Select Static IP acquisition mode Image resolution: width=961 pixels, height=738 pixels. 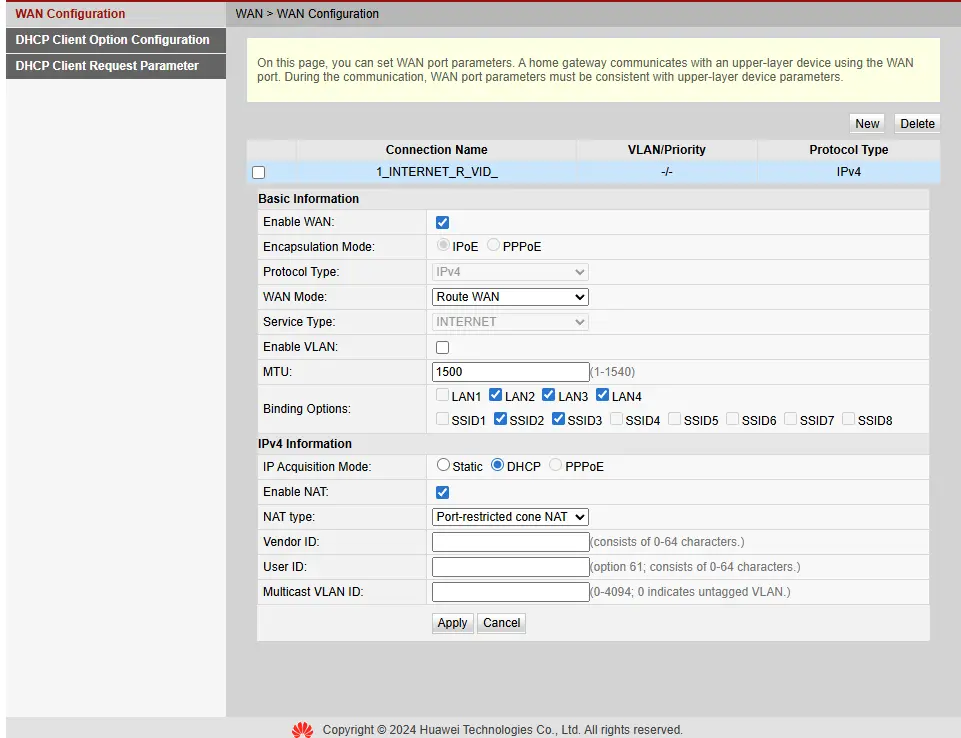443,465
